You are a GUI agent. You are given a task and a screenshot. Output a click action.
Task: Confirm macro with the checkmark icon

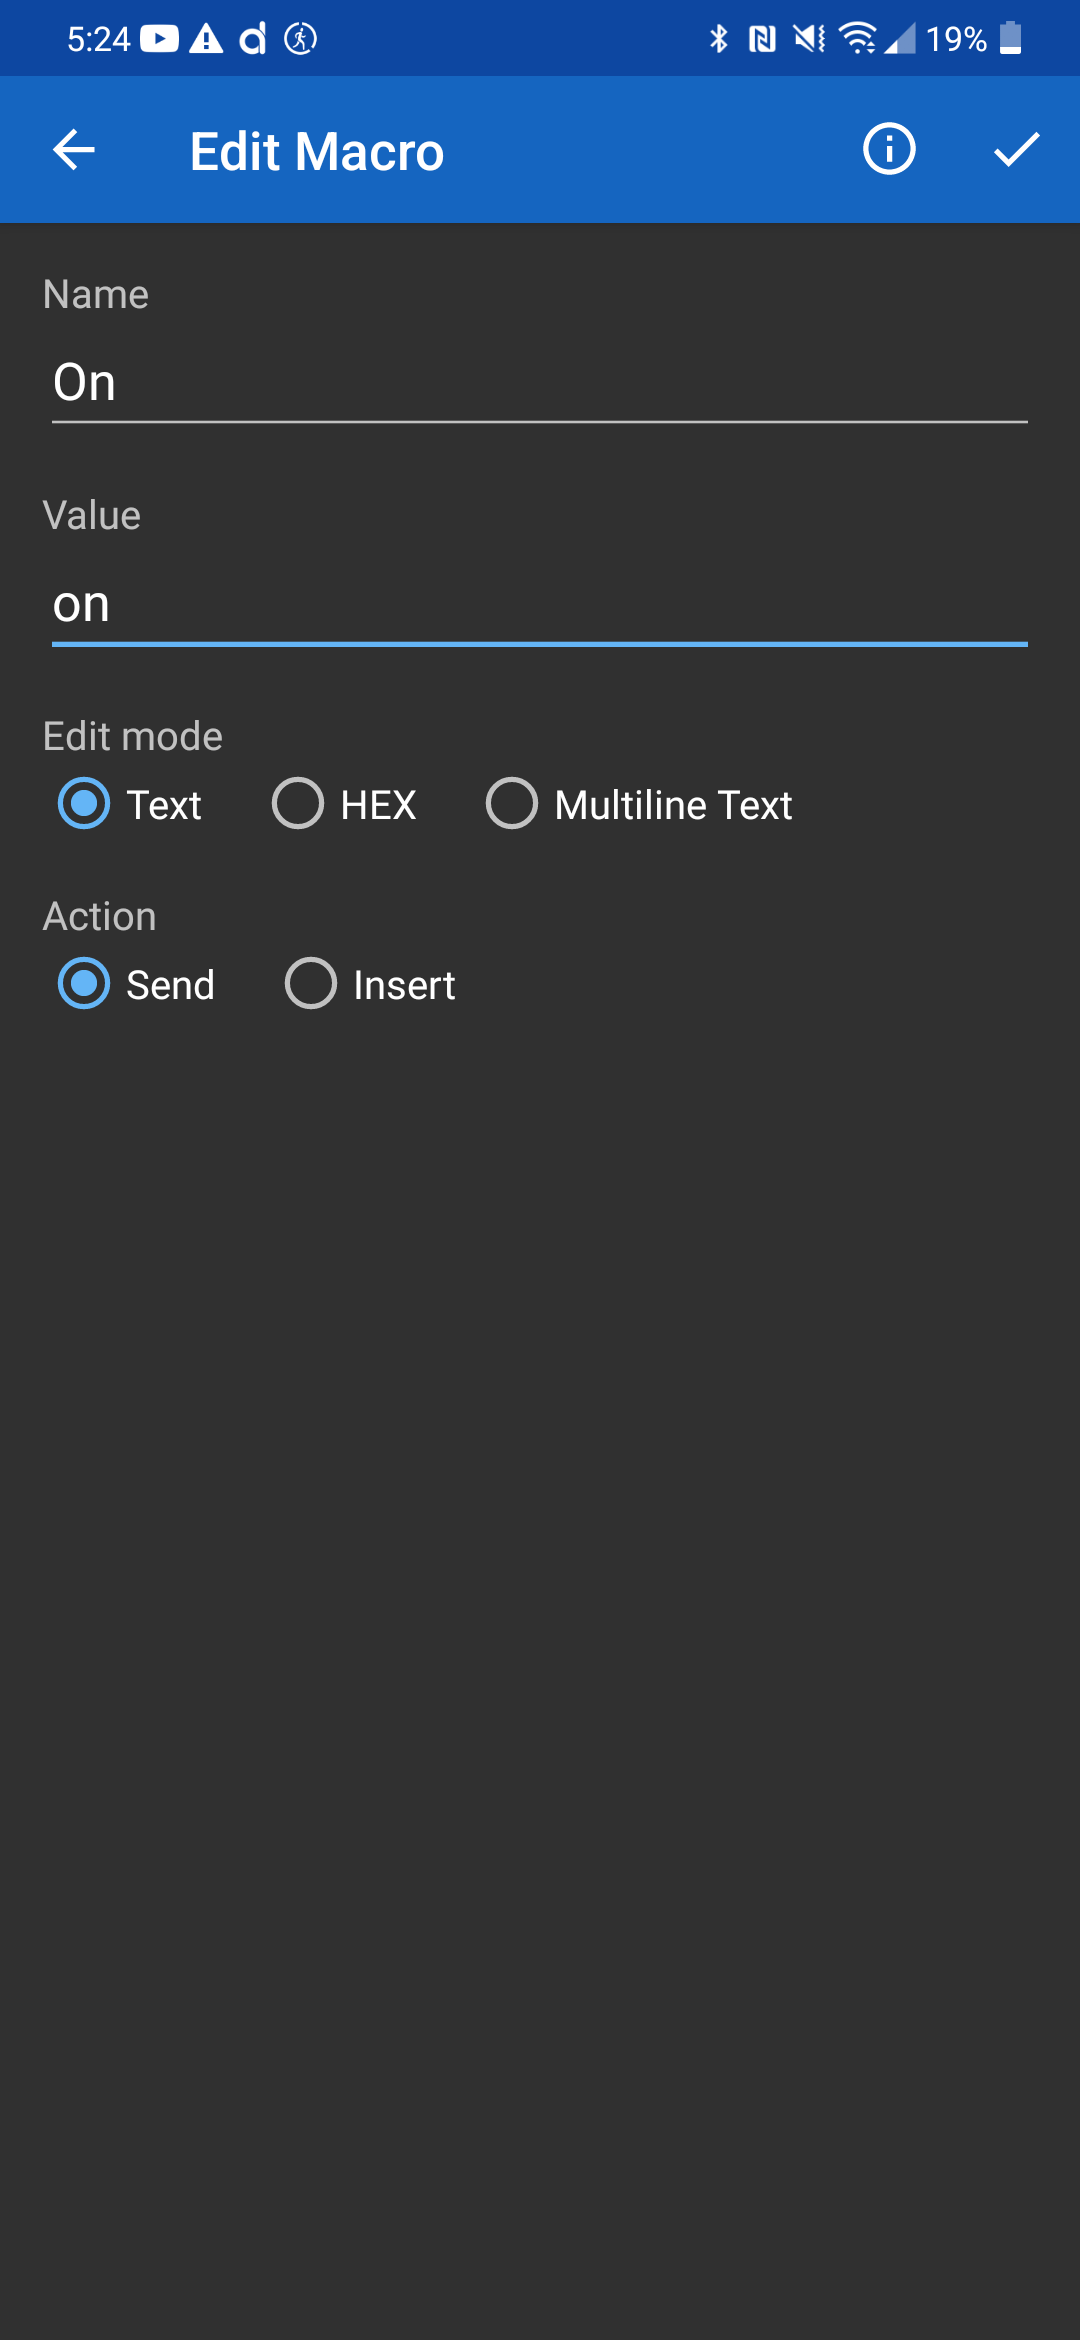1016,150
